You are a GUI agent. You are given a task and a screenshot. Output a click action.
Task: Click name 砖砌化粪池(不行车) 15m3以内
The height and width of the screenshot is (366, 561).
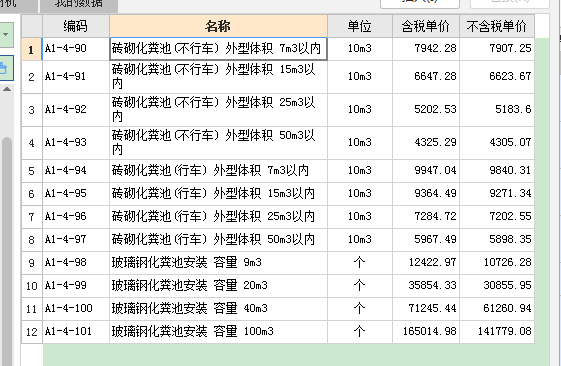click(x=218, y=77)
